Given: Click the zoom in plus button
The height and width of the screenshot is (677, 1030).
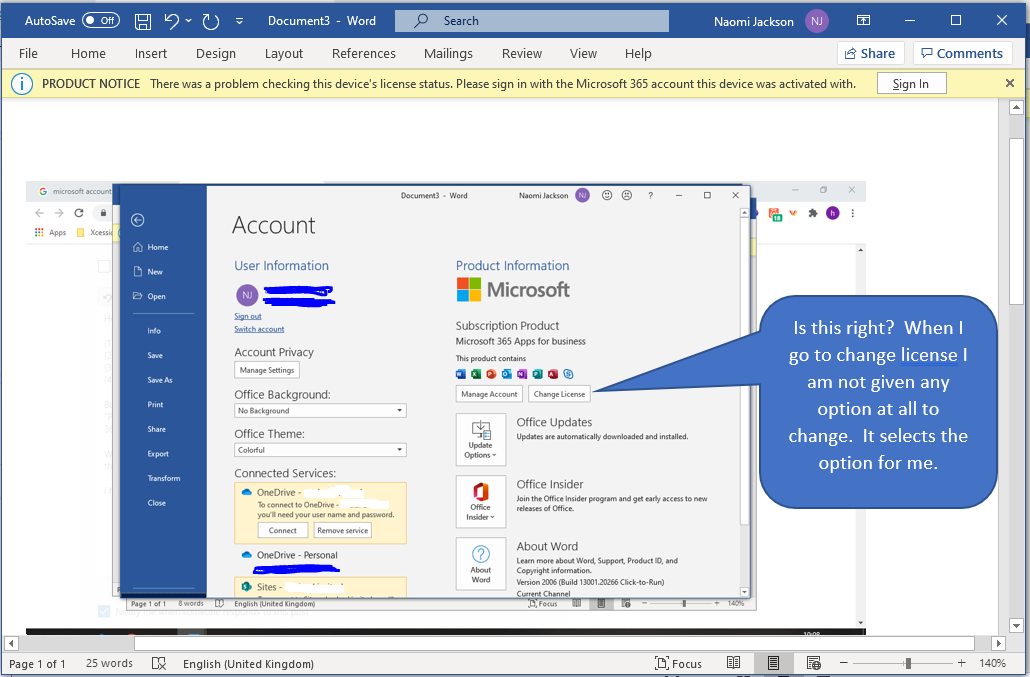Looking at the screenshot, I should click(x=962, y=663).
